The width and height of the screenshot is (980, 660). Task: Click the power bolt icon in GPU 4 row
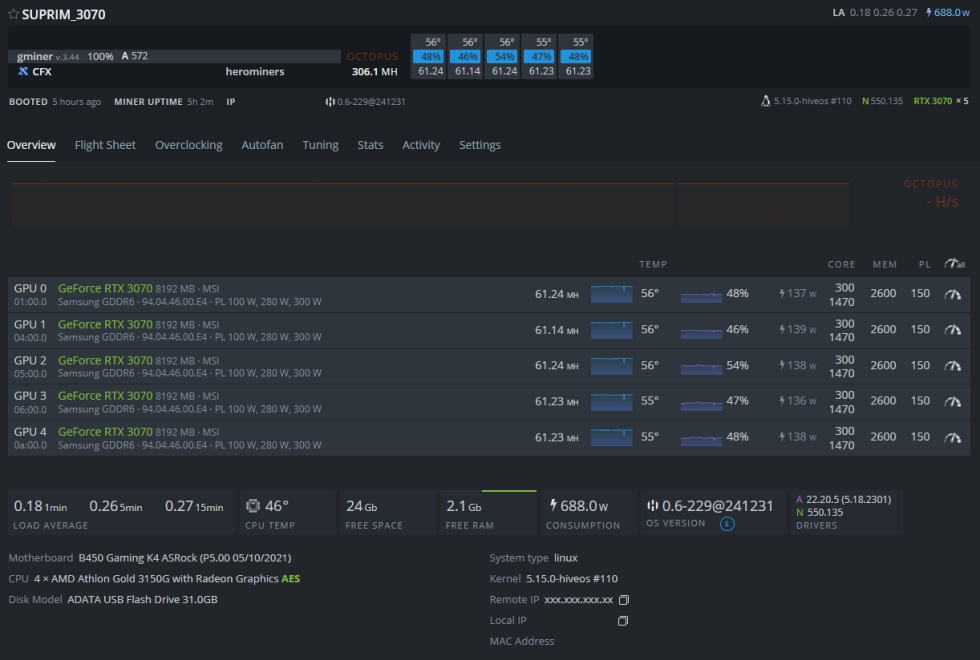(x=782, y=437)
